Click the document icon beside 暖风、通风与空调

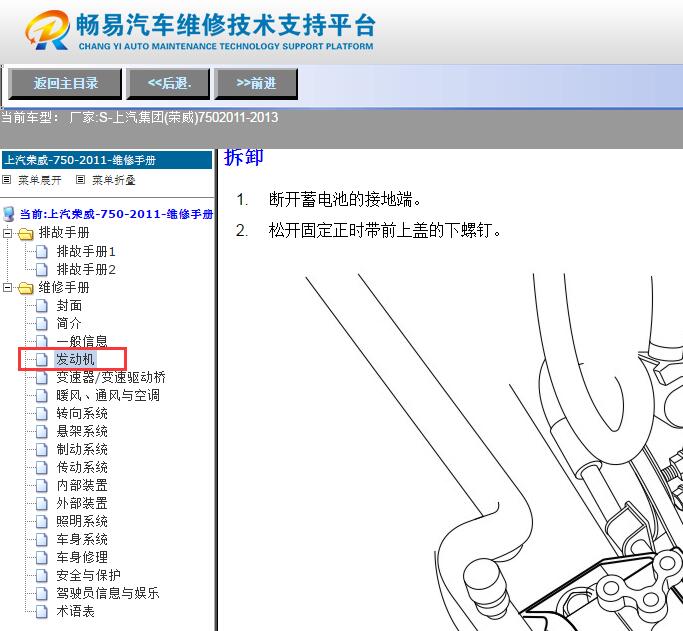(x=42, y=395)
